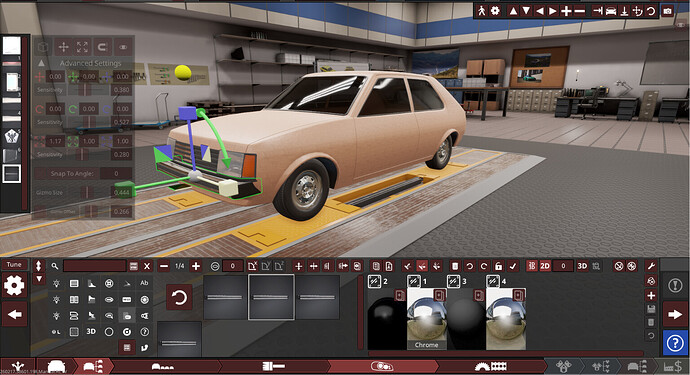Toggle the 3D fixture mode in toolbar
Screen dimensions: 690x375
click(582, 266)
